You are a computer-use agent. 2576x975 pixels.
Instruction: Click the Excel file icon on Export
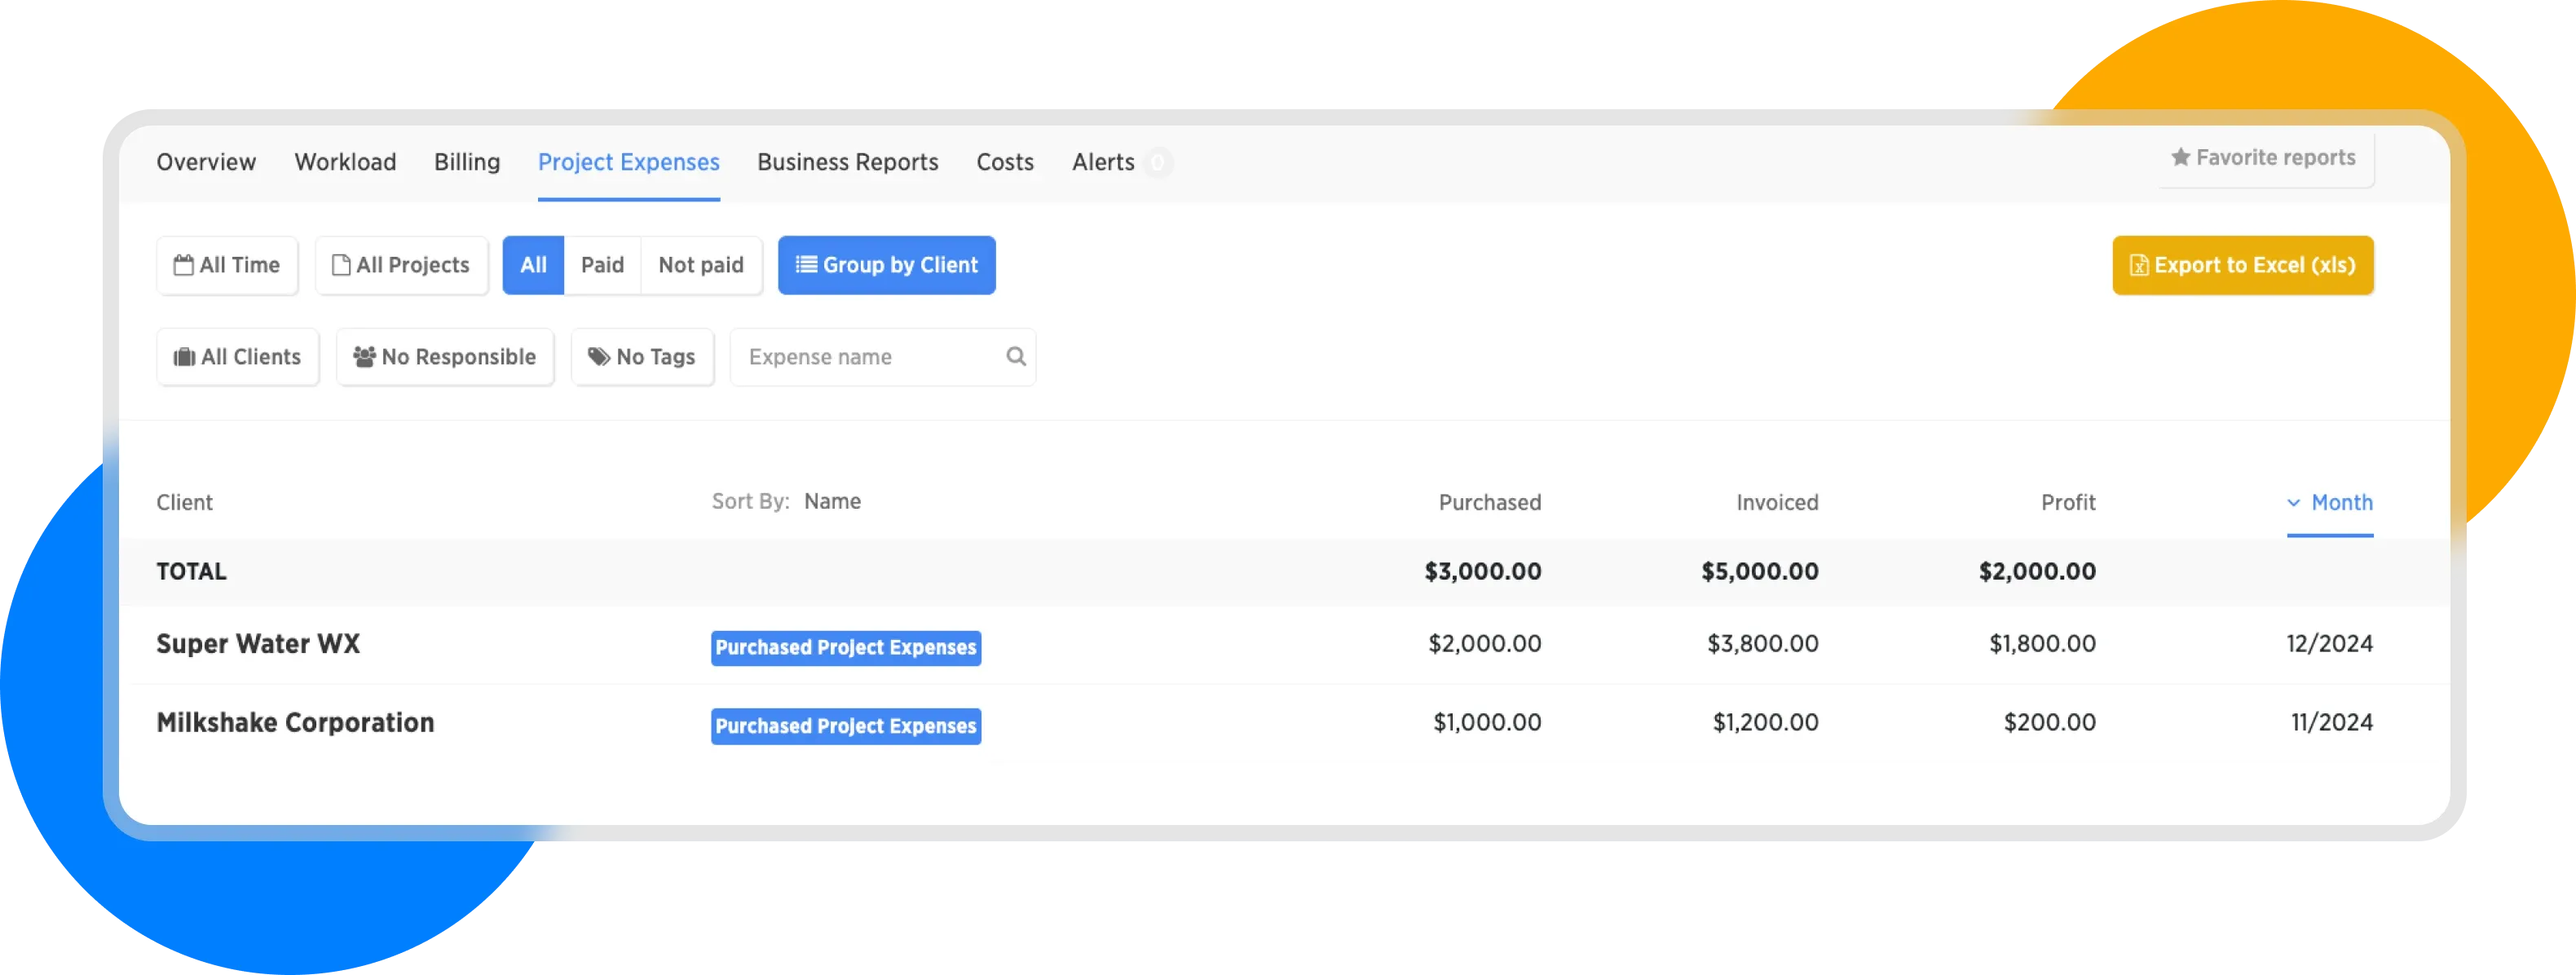coord(2138,266)
